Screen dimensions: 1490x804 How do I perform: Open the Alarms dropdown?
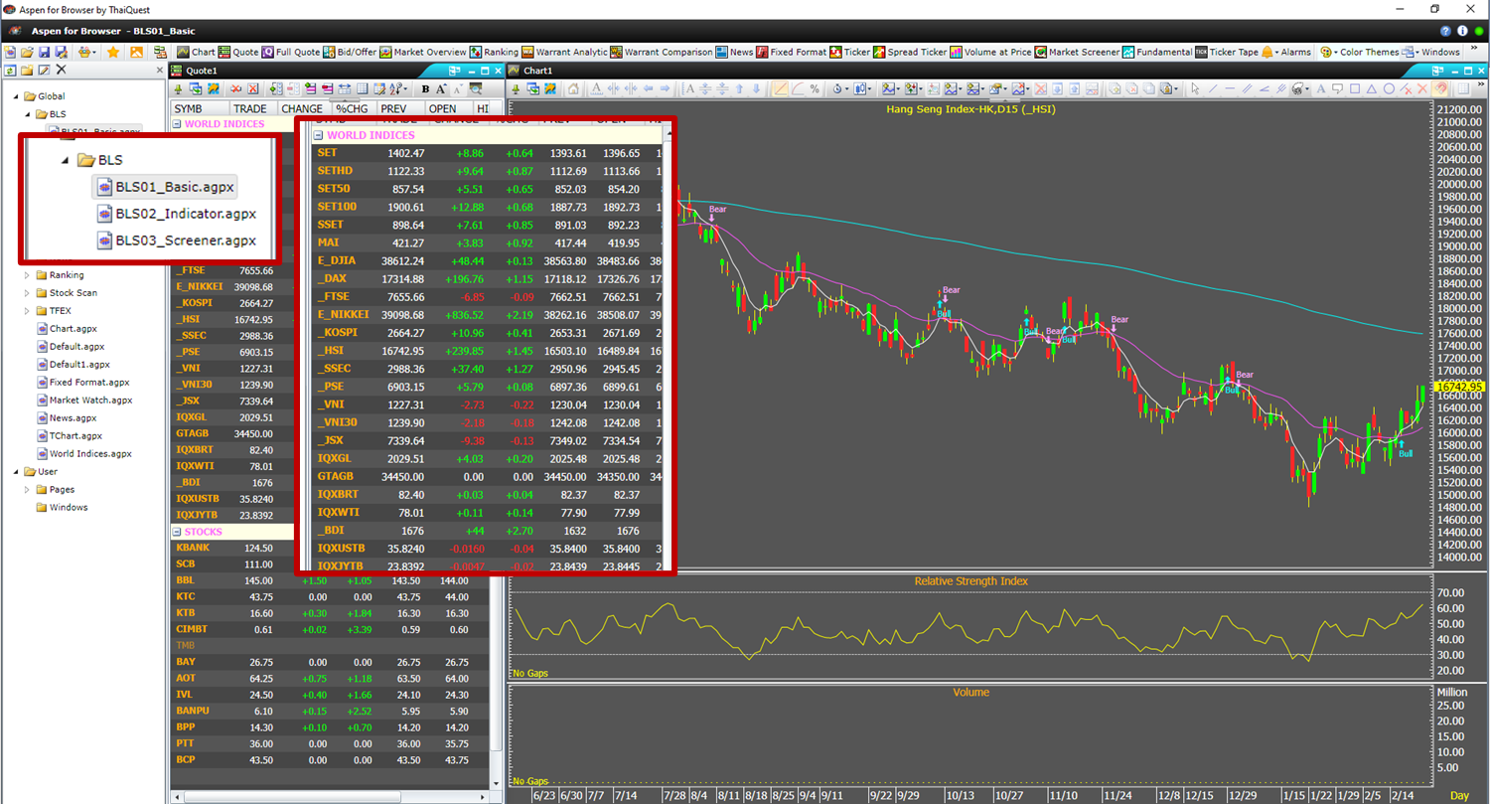pyautogui.click(x=1287, y=52)
